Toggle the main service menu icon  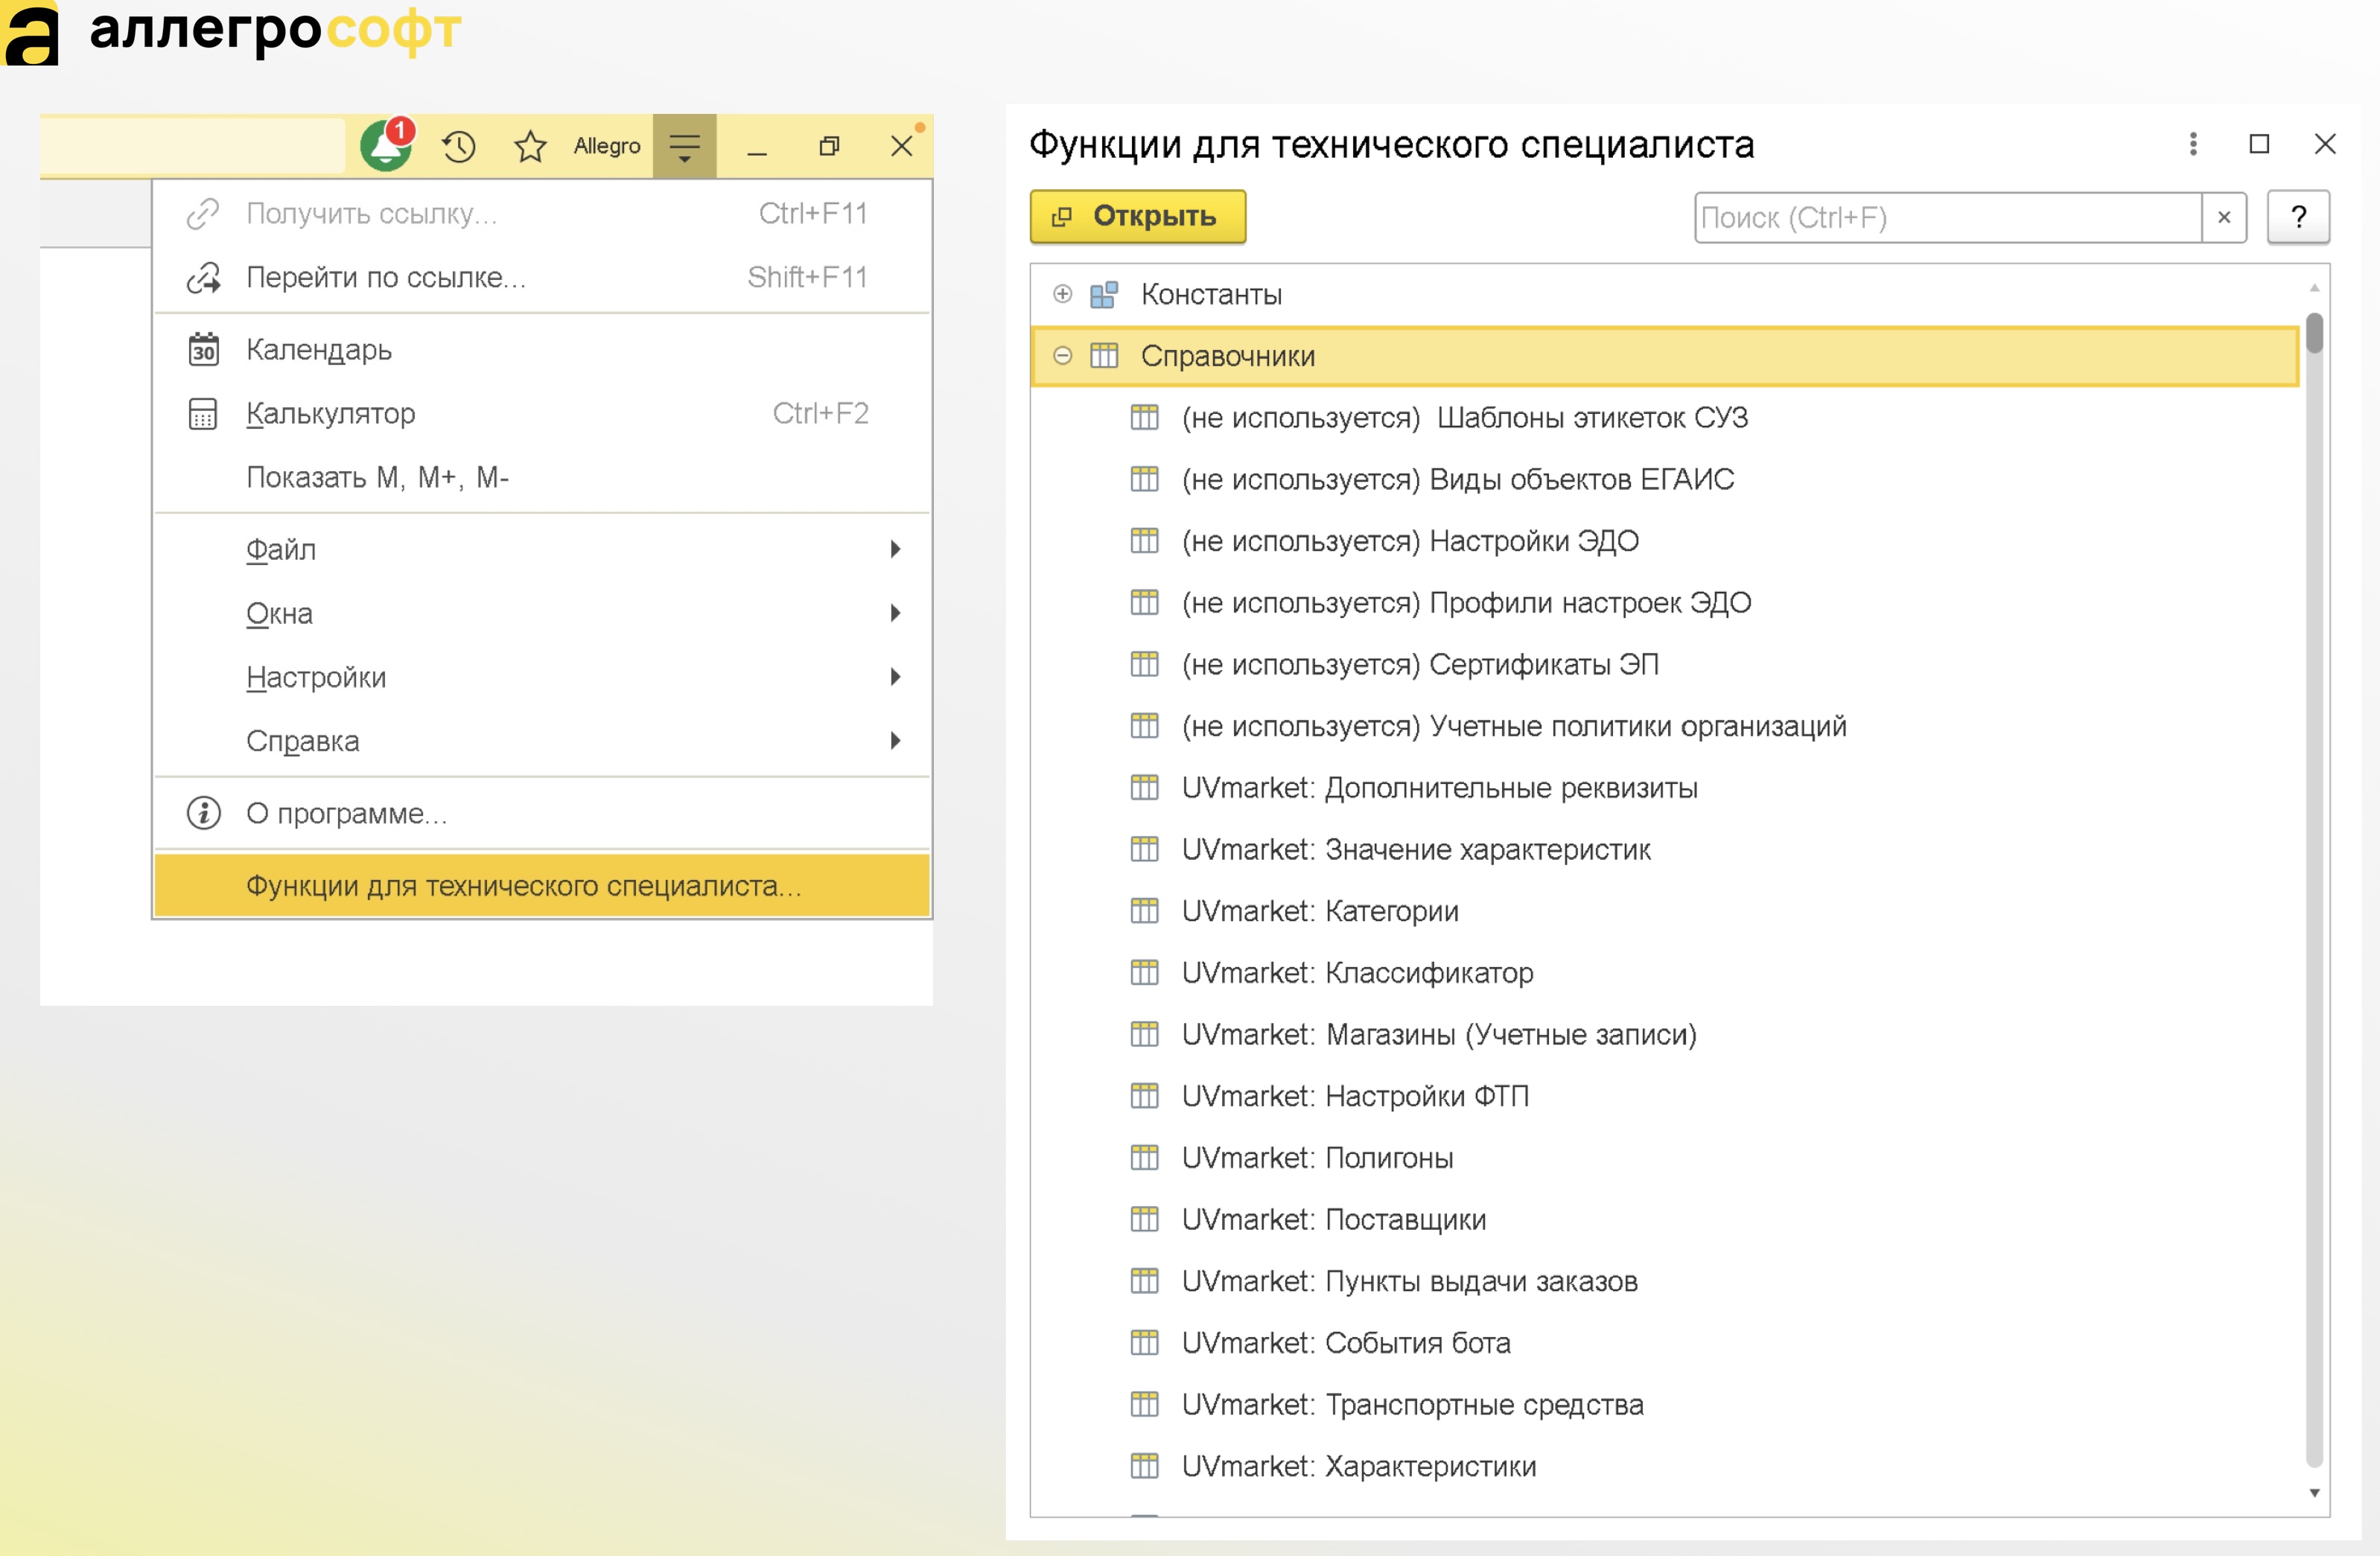pos(685,147)
